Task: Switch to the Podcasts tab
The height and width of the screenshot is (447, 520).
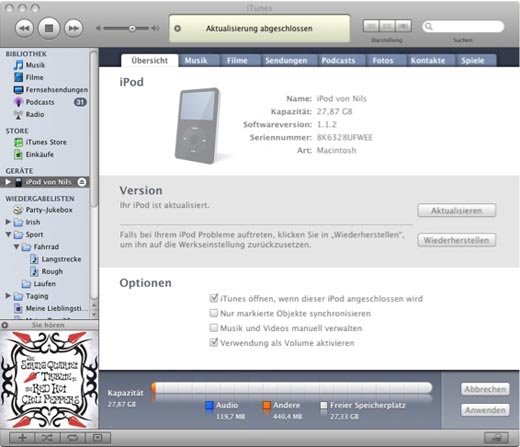Action: [338, 61]
